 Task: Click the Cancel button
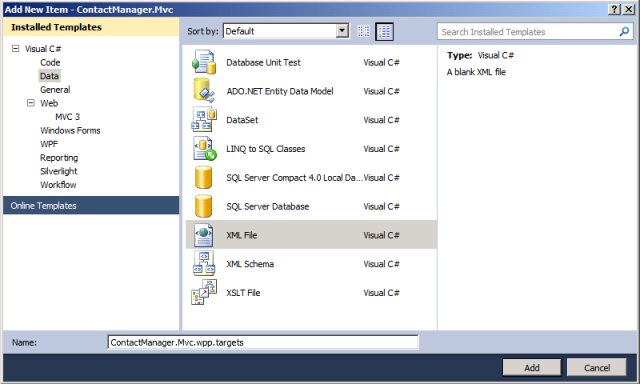597,368
